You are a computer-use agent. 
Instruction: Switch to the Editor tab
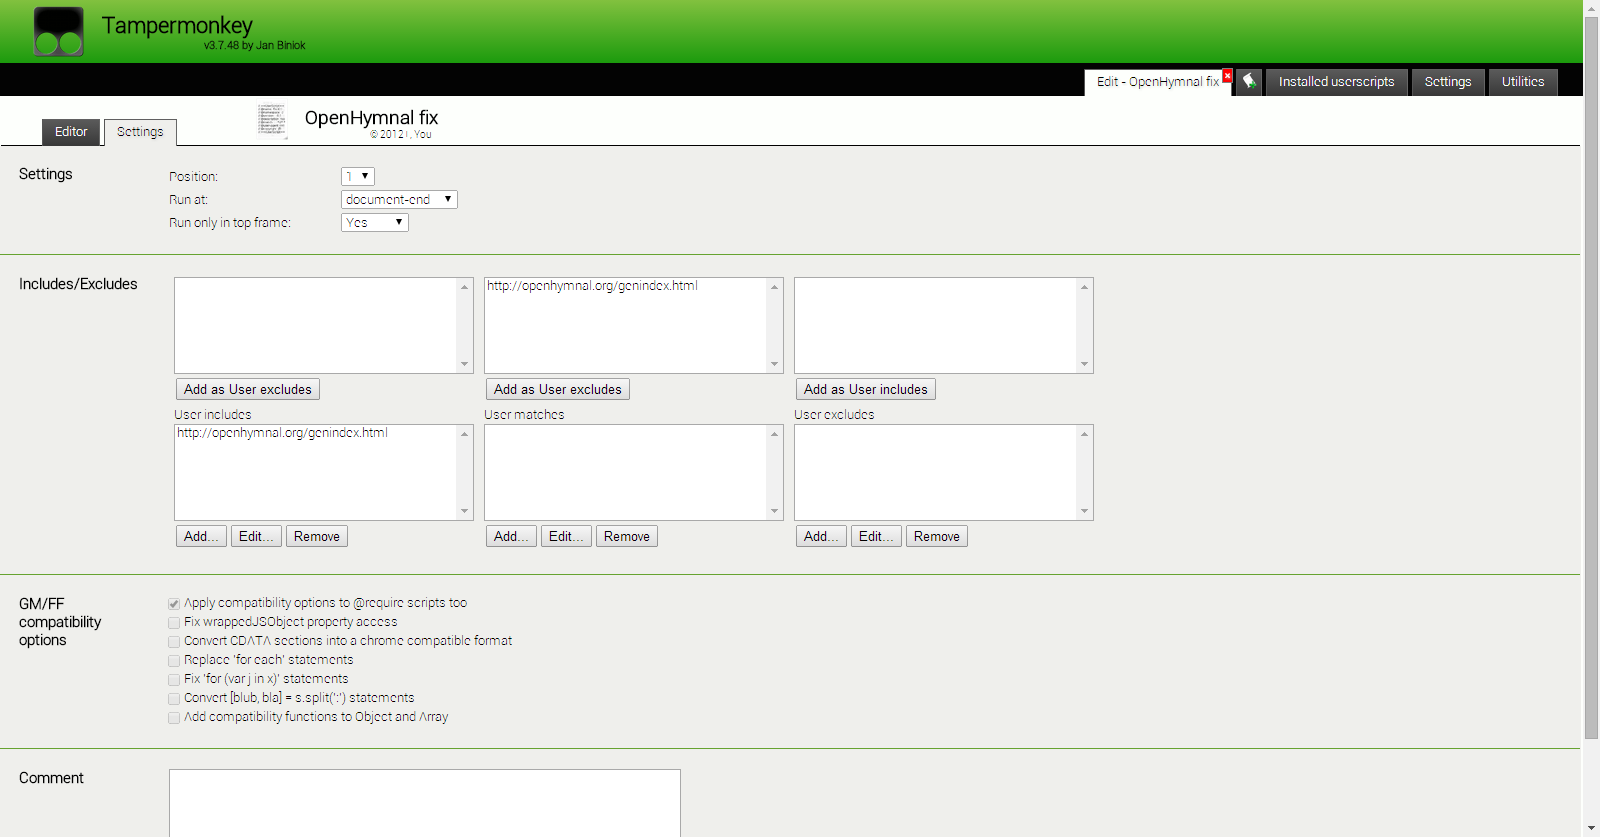click(x=71, y=132)
